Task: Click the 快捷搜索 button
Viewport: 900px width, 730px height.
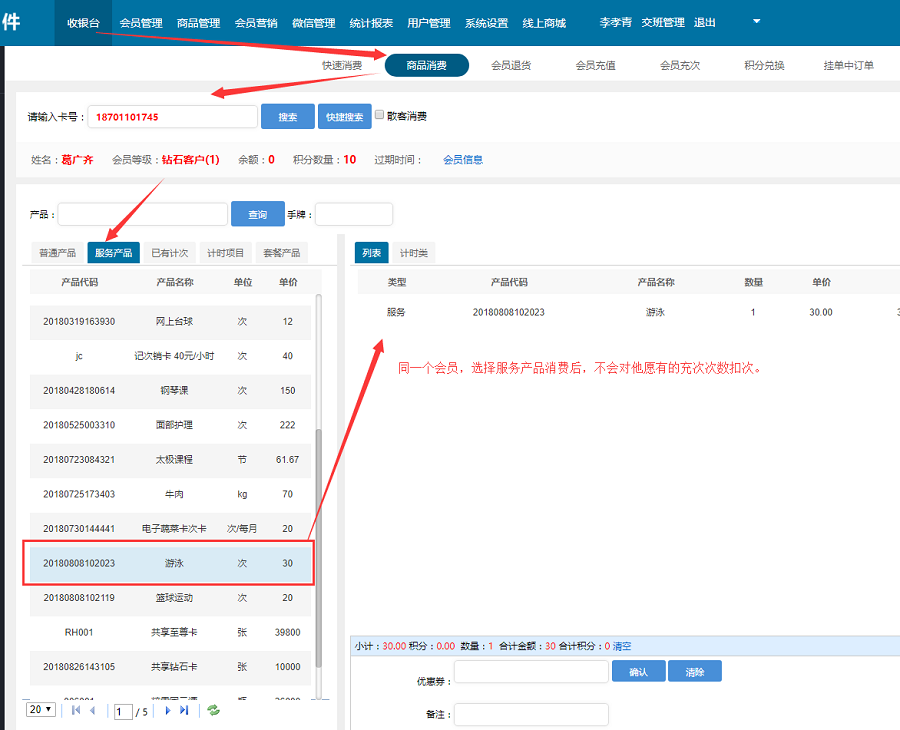Action: (344, 116)
